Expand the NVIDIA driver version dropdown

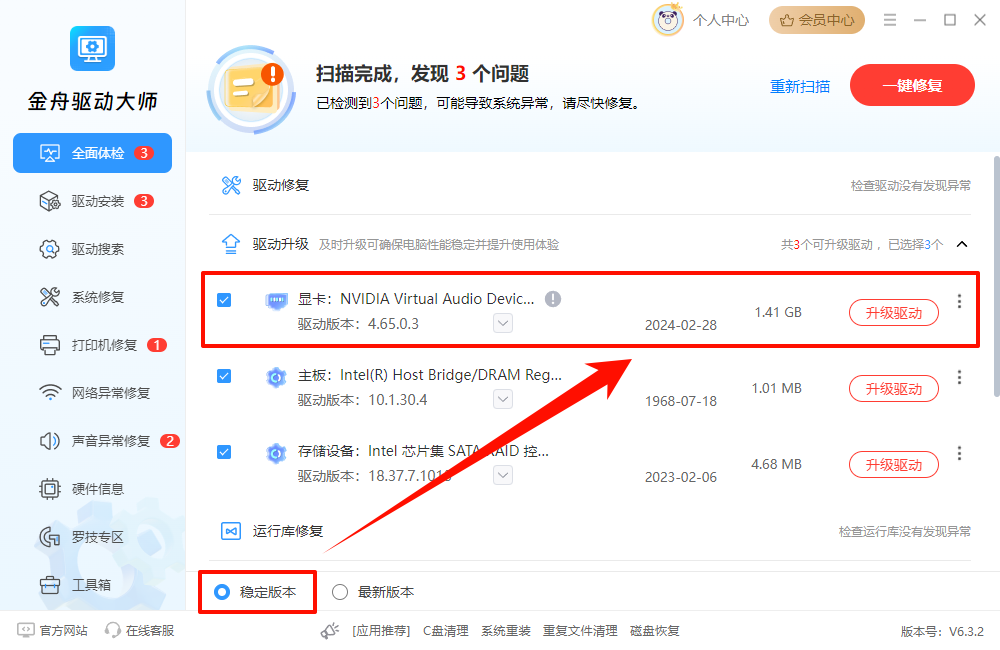pos(503,324)
